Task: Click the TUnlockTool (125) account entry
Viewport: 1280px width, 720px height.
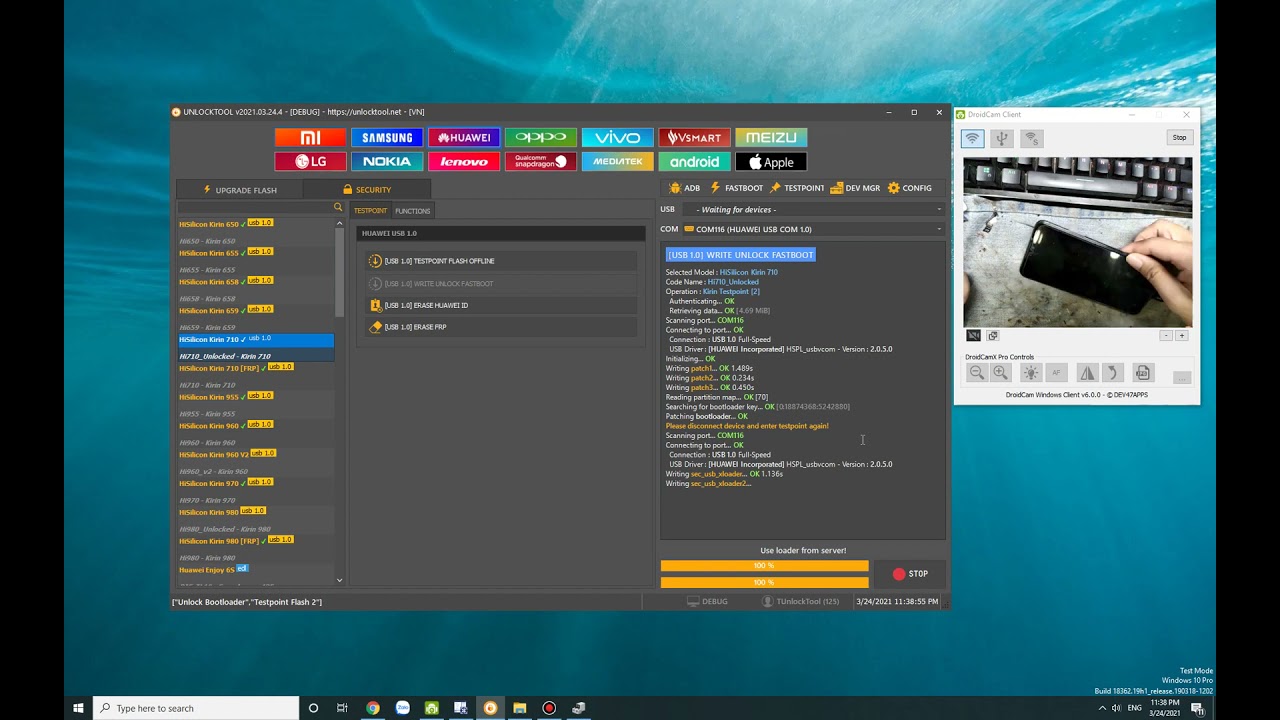Action: 801,602
